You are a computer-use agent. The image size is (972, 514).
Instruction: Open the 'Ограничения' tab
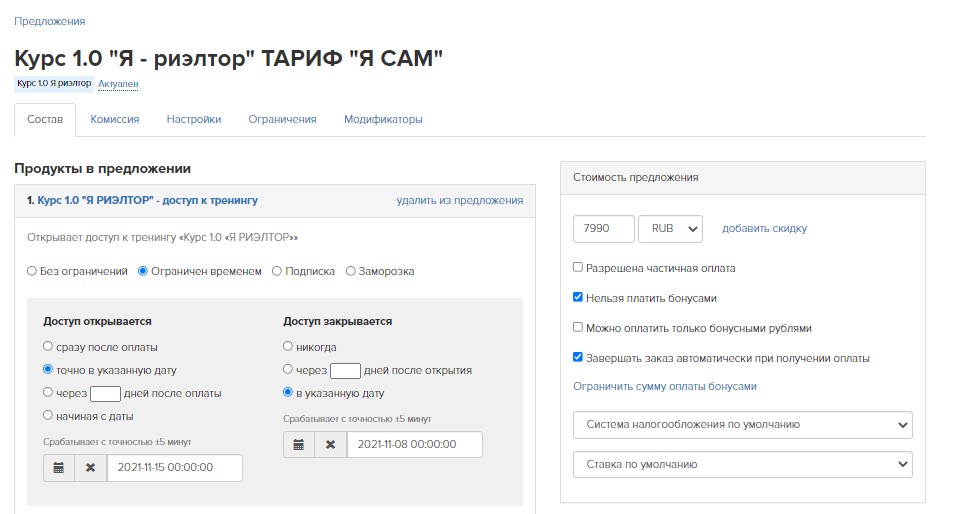pyautogui.click(x=283, y=120)
